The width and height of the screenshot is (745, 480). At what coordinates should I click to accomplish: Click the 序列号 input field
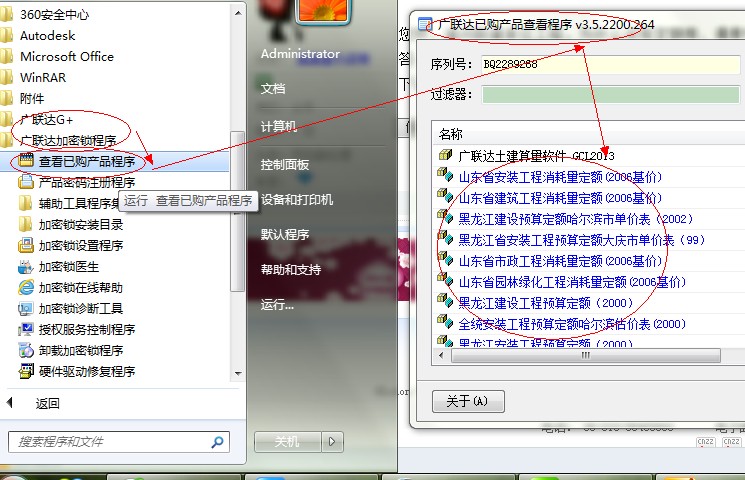click(611, 64)
